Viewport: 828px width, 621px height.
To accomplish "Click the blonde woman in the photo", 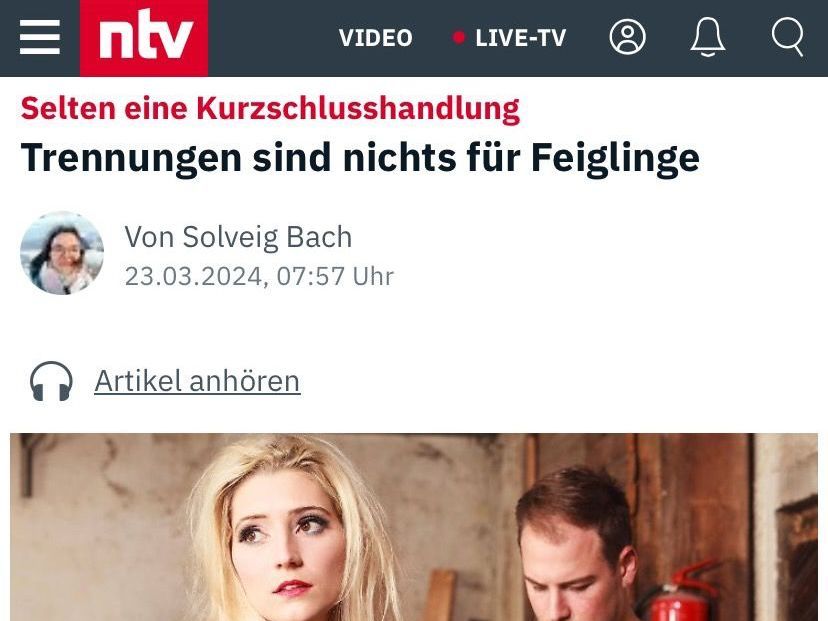I will tap(288, 533).
